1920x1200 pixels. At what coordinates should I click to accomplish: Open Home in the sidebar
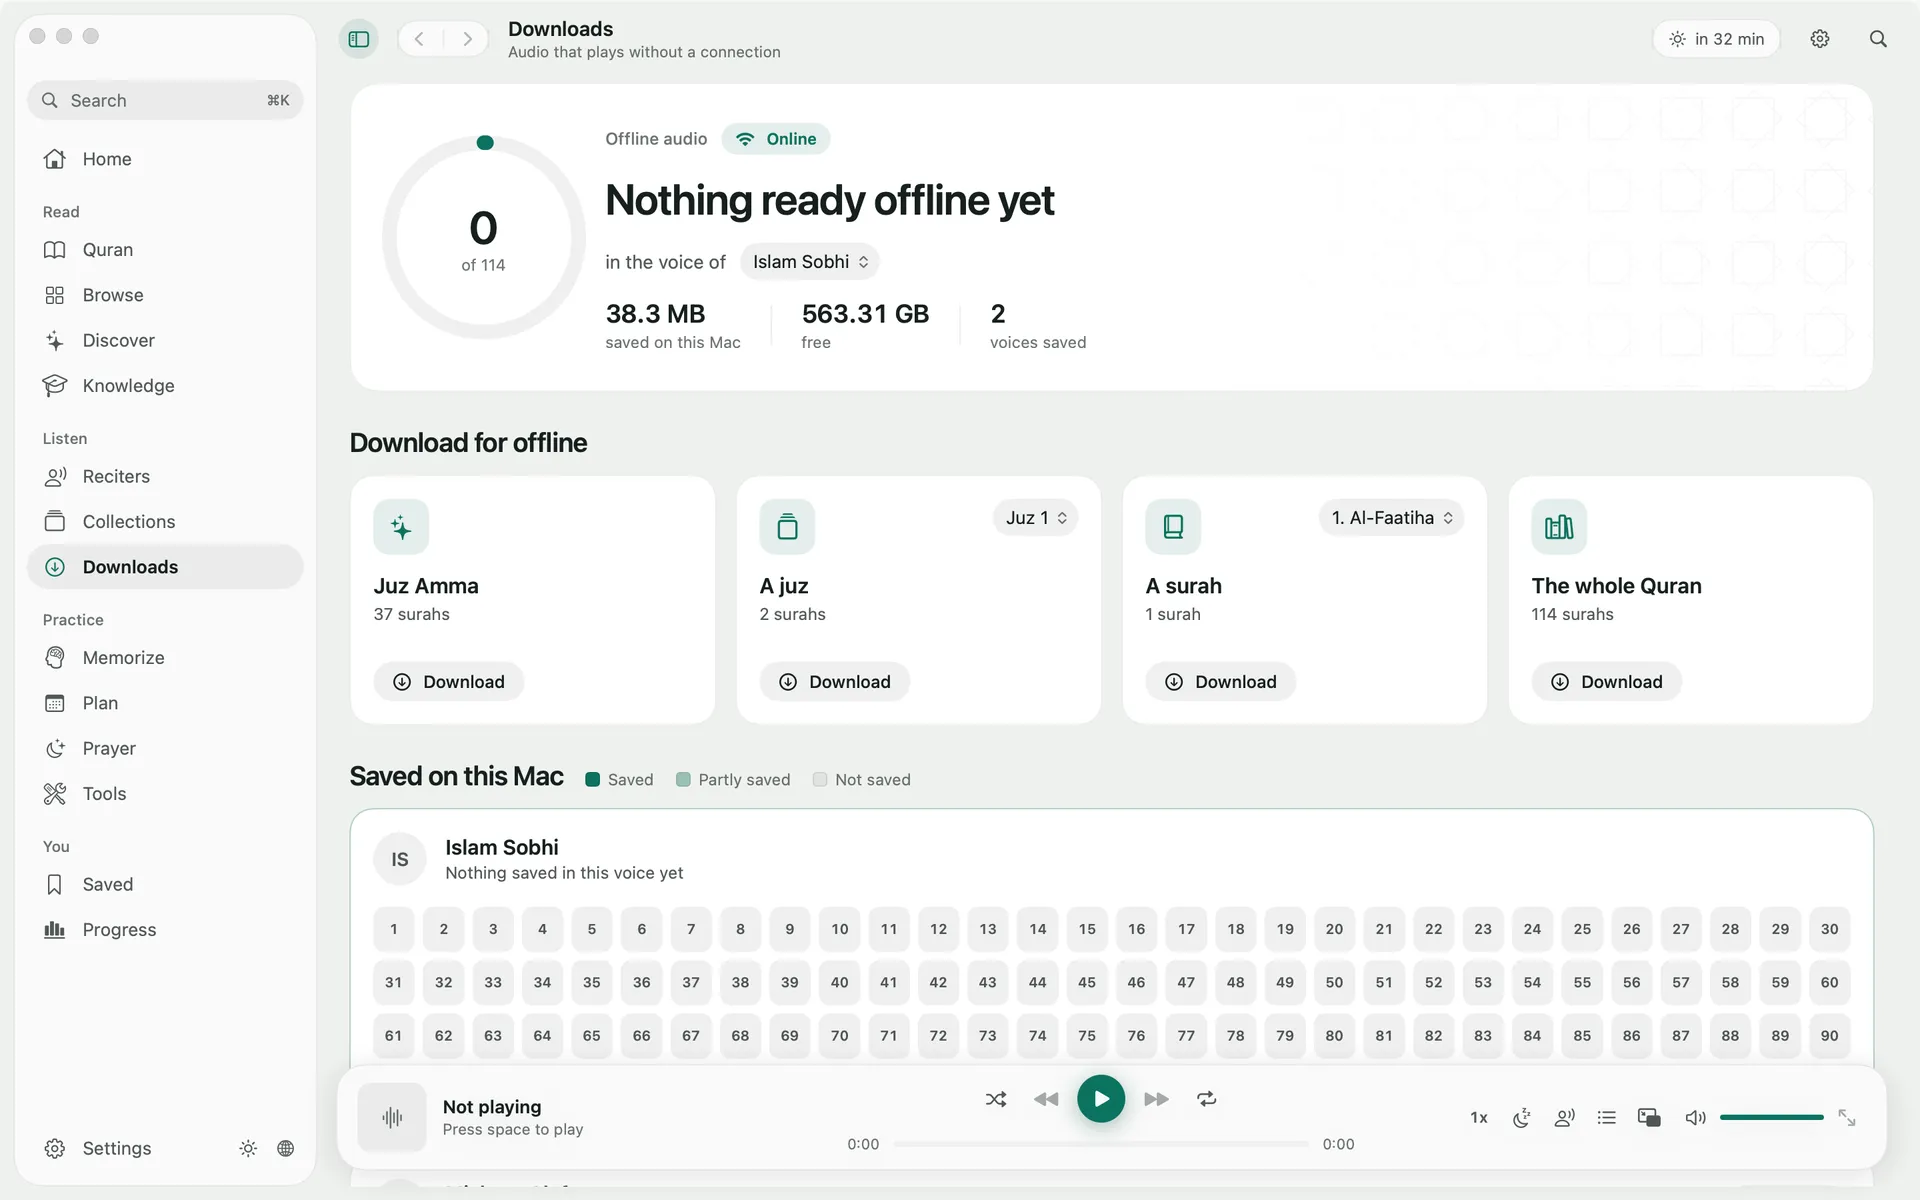coord(165,159)
